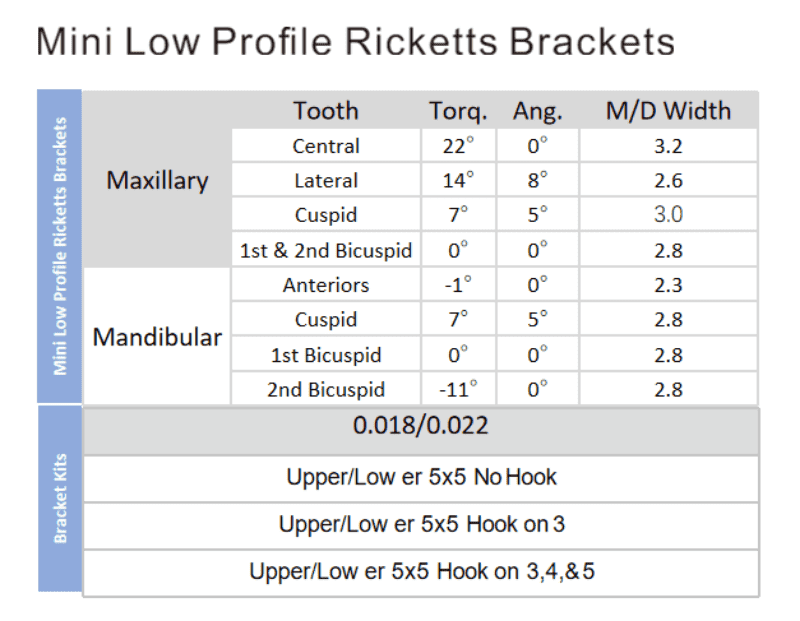Select the 8° angulation value
The width and height of the screenshot is (800, 621).
537,181
